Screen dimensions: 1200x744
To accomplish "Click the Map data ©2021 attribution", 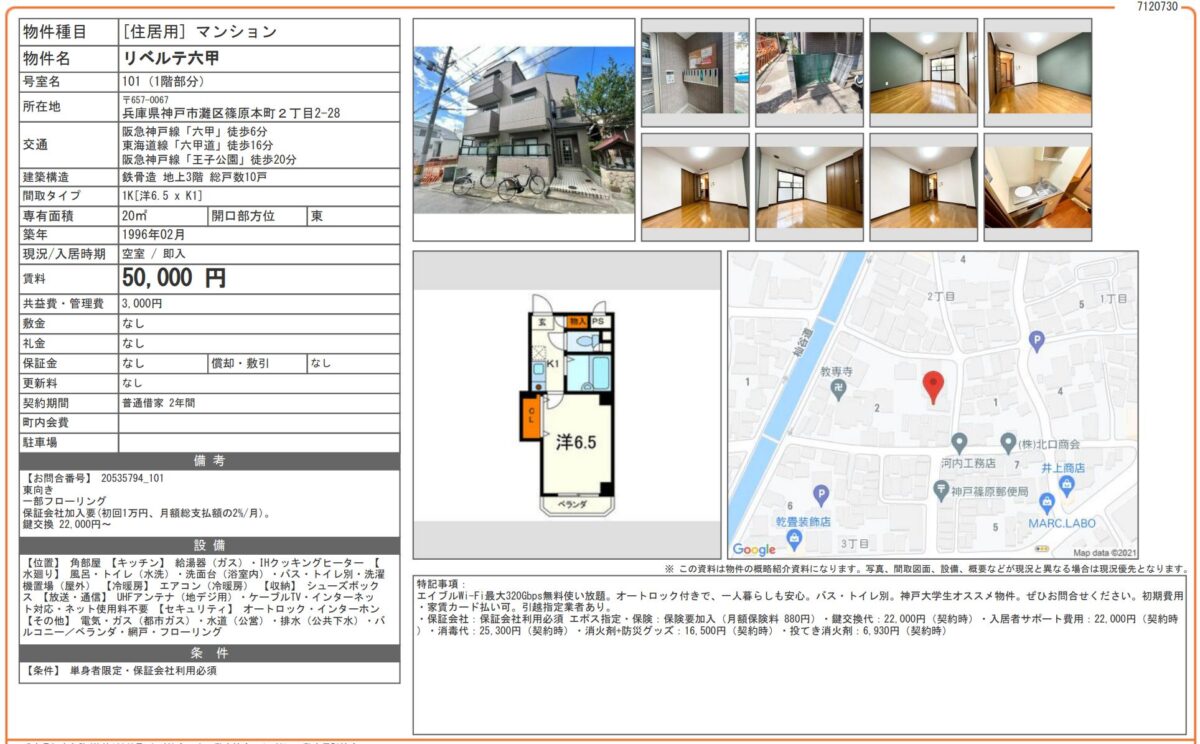I will 1105,551.
